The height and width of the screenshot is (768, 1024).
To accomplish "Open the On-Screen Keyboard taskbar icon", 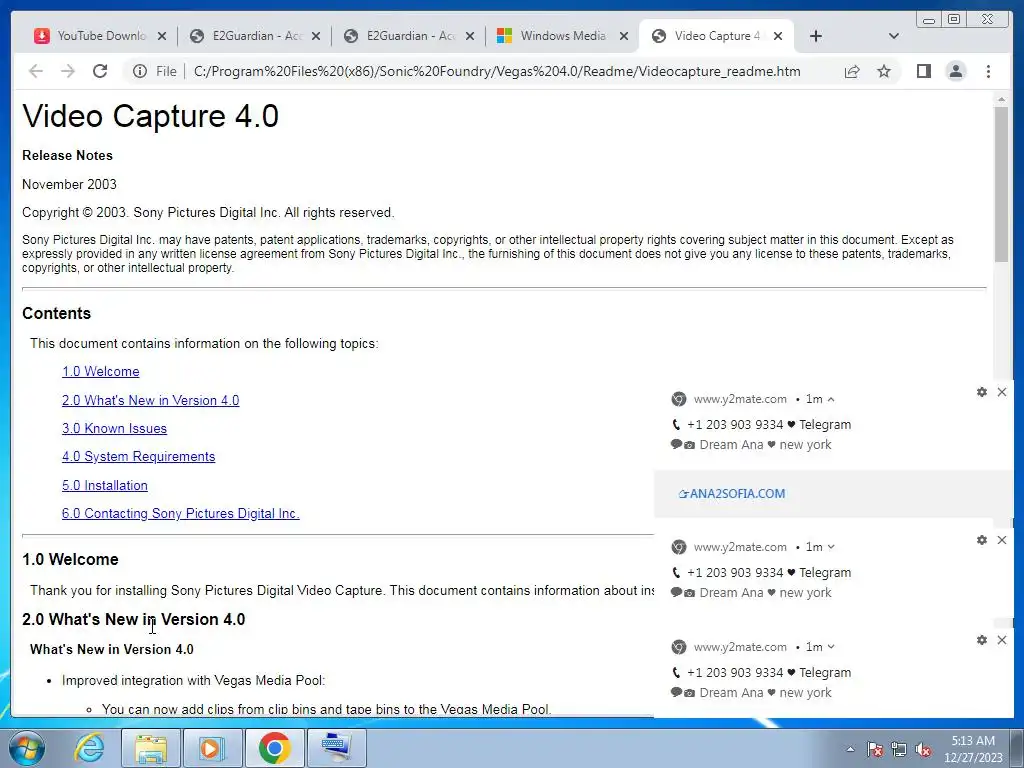I will click(x=336, y=748).
